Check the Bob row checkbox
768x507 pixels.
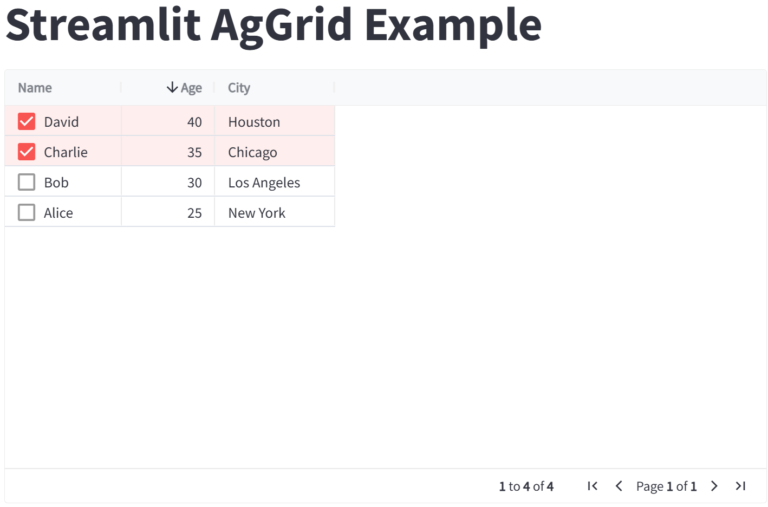coord(26,182)
